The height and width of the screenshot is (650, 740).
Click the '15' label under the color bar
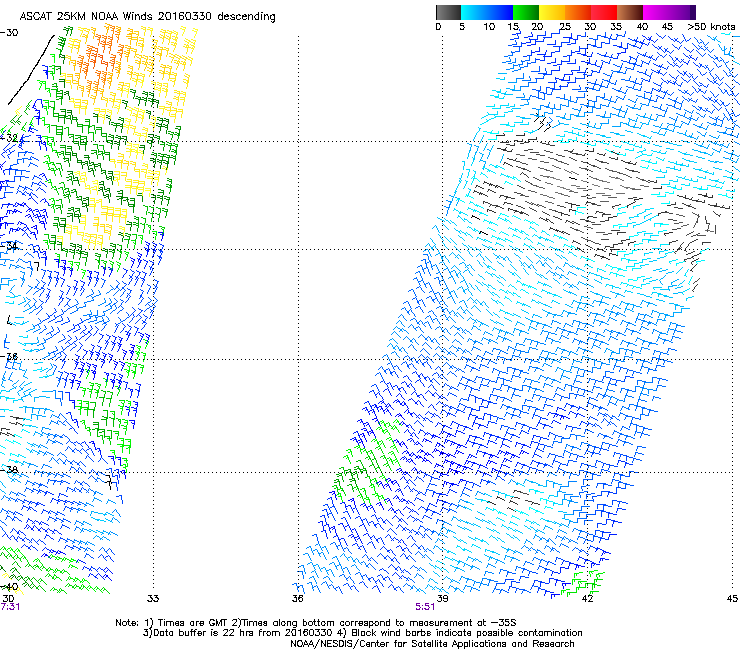pos(513,27)
